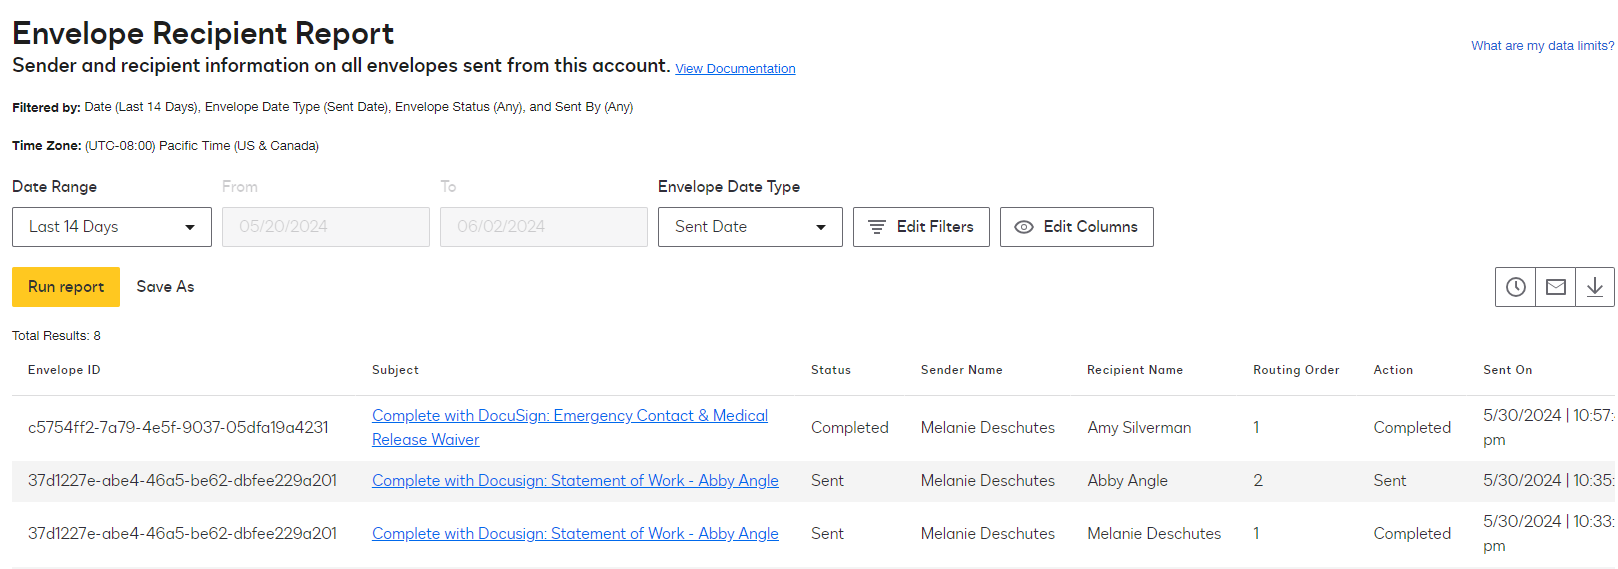The height and width of the screenshot is (569, 1618).
Task: Select the Total Results: 8 text
Action: coord(56,336)
